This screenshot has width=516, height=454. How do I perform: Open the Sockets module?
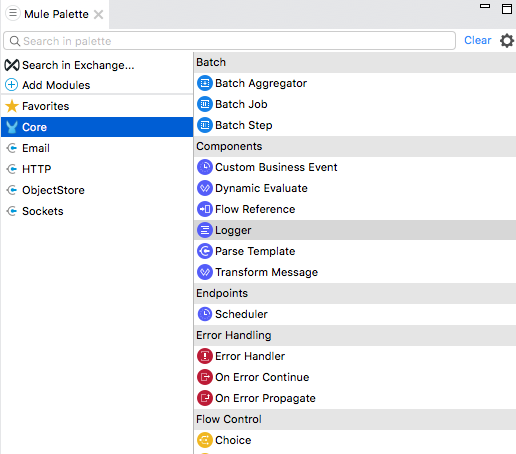(x=97, y=211)
